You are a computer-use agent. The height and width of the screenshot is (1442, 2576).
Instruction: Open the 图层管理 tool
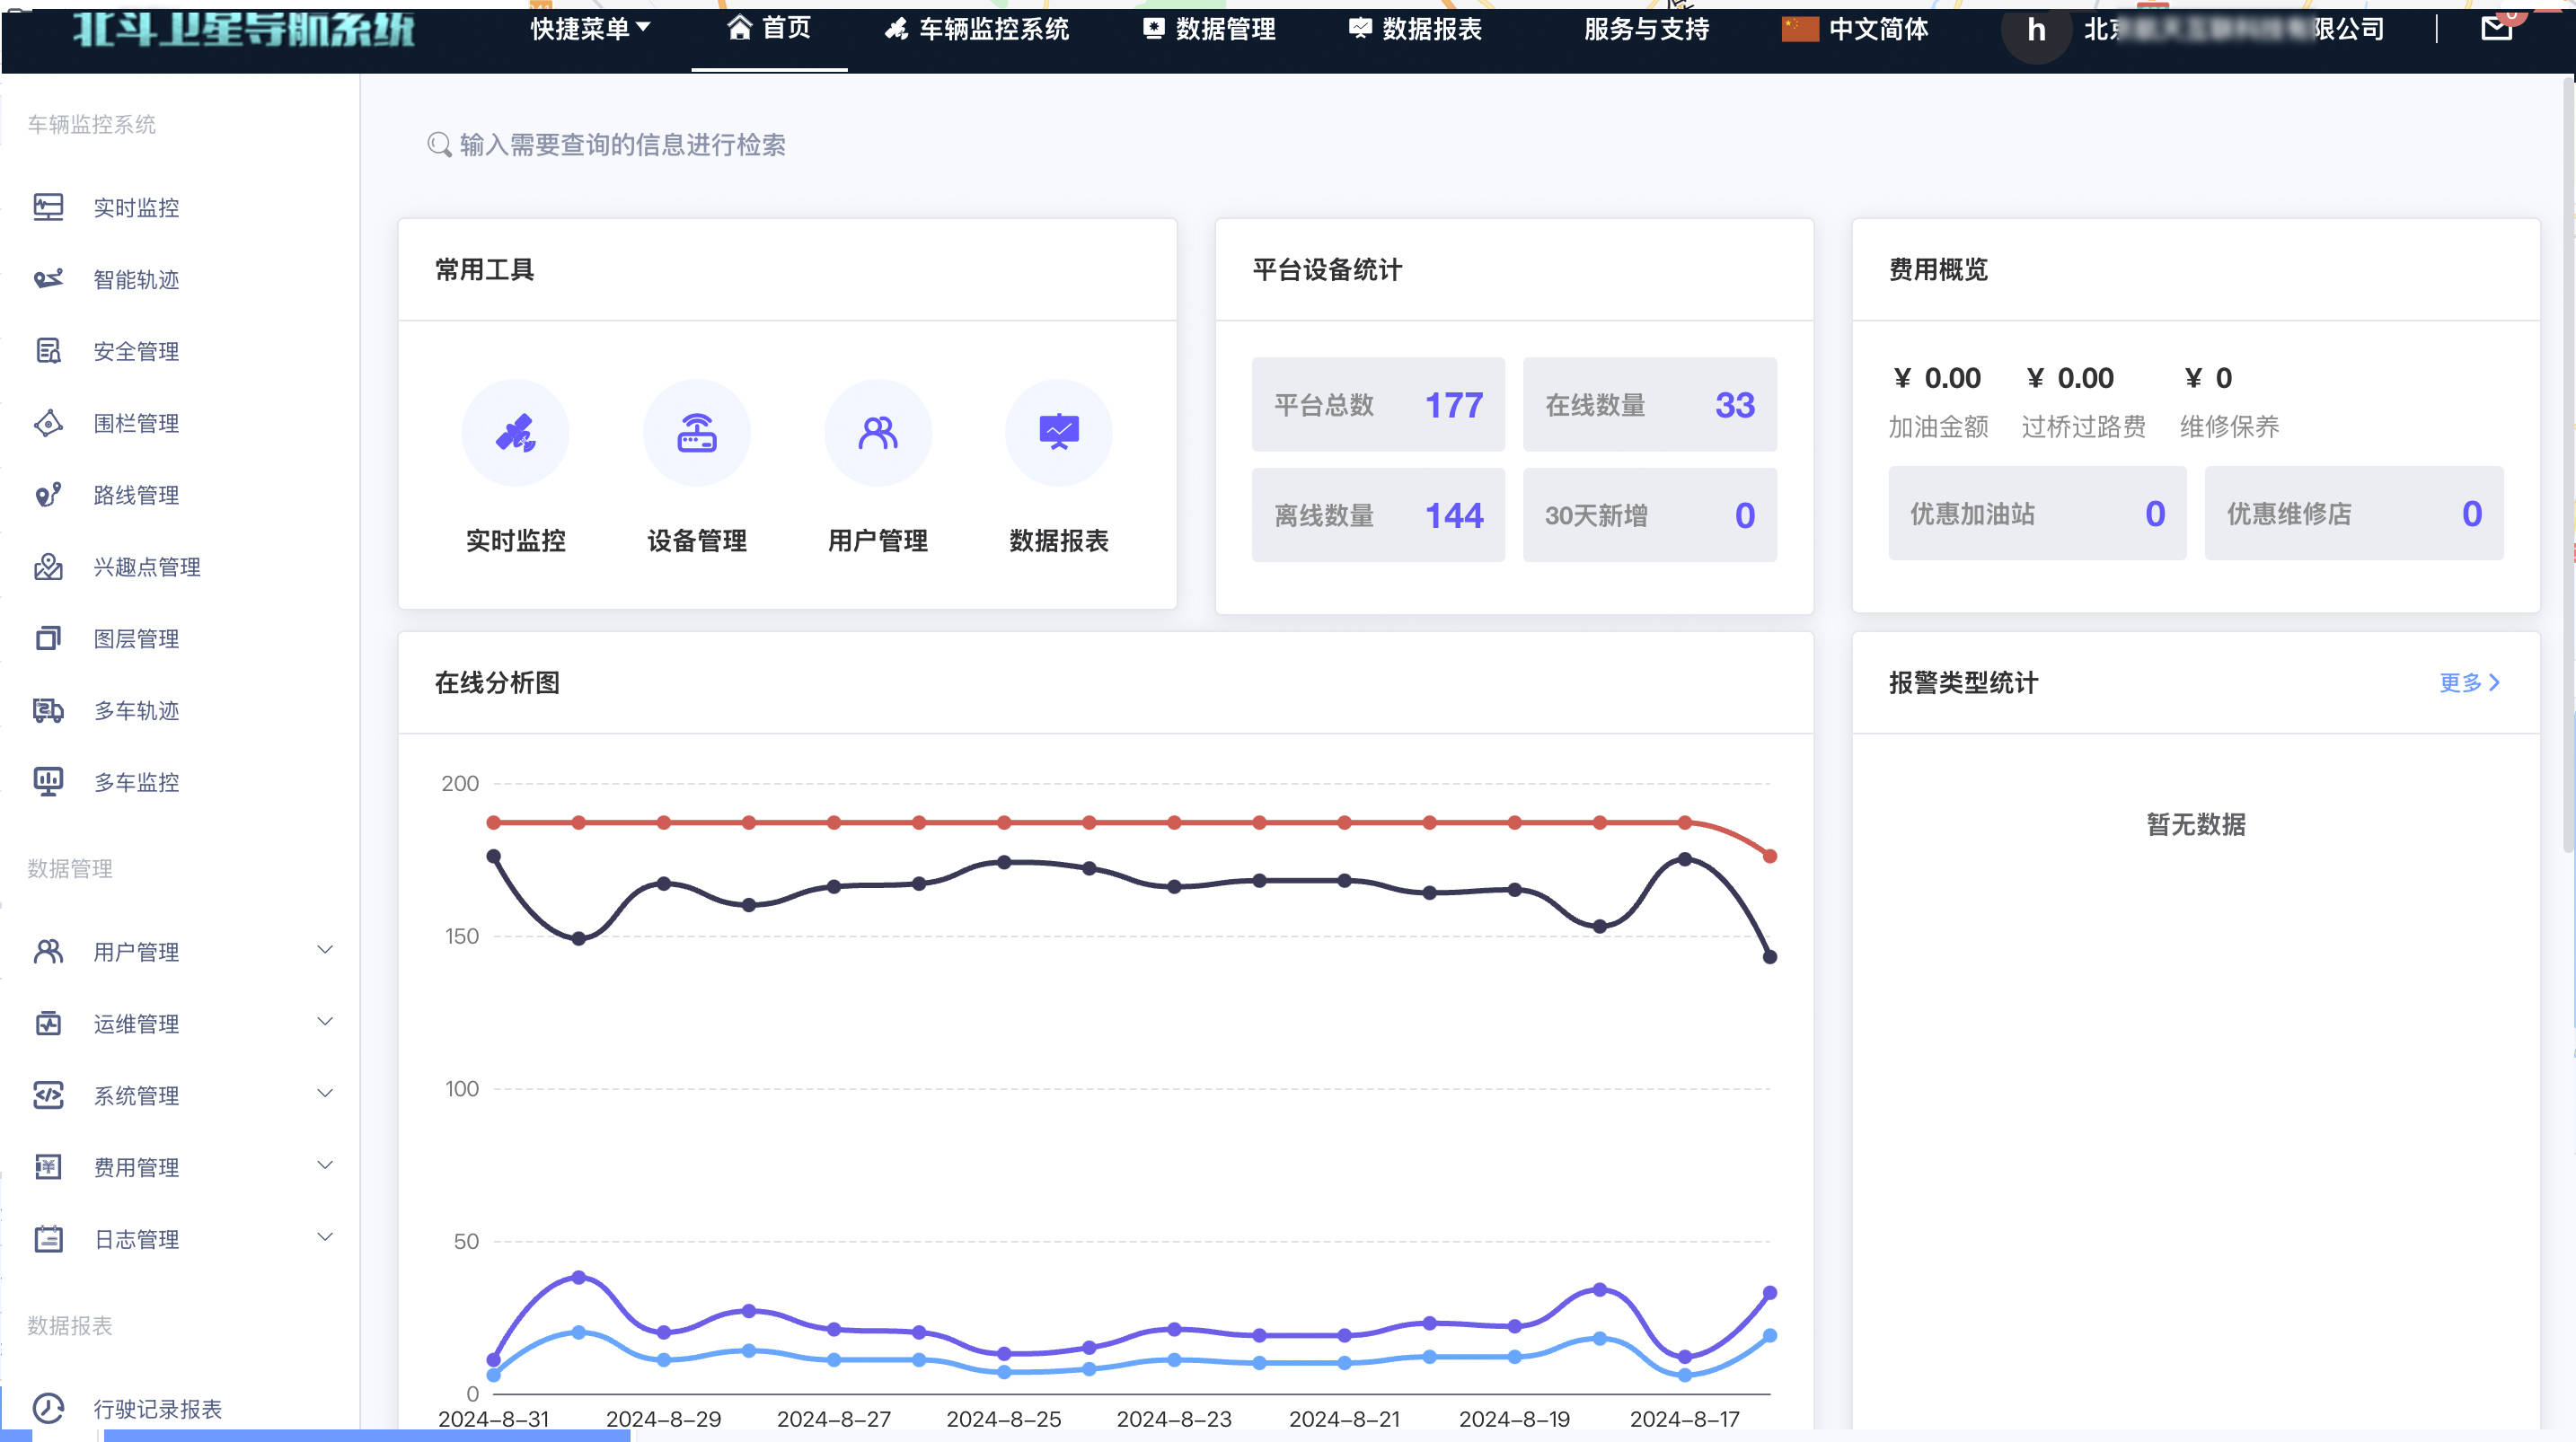click(136, 639)
